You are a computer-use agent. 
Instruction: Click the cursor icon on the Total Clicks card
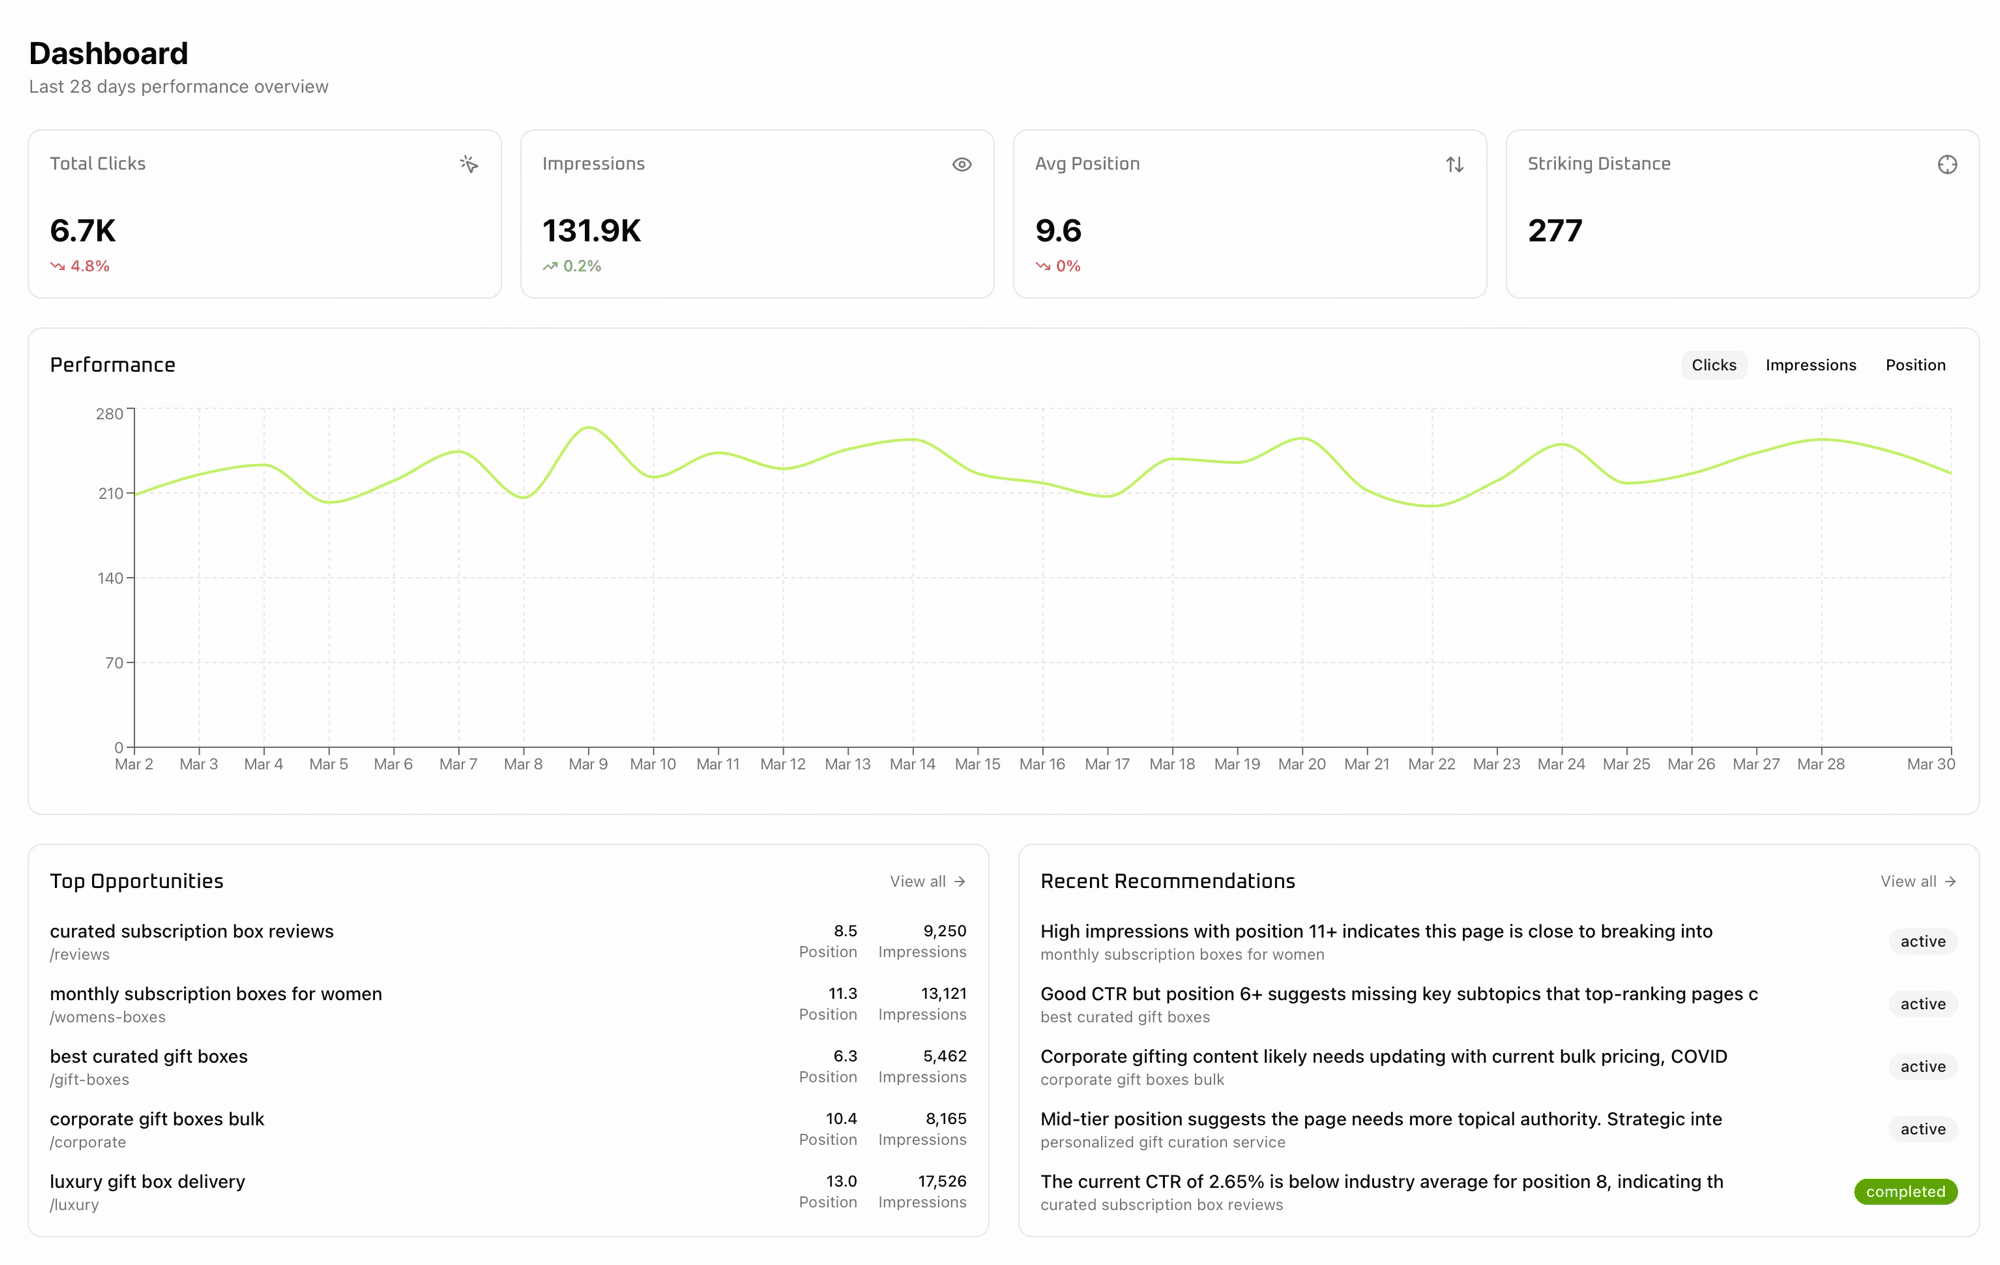469,164
